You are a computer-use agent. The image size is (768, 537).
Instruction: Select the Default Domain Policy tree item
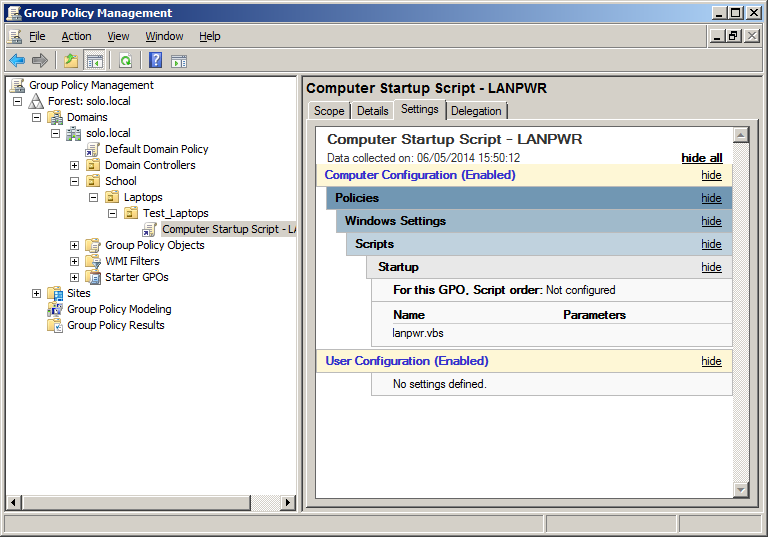[x=157, y=149]
